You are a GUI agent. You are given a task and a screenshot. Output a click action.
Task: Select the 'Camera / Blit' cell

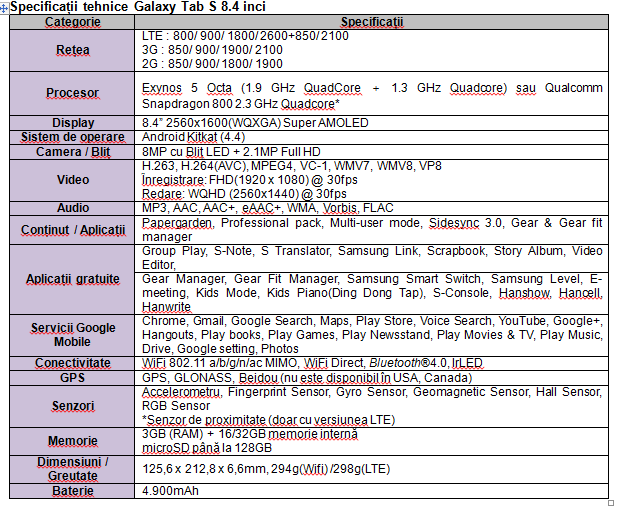pos(72,152)
